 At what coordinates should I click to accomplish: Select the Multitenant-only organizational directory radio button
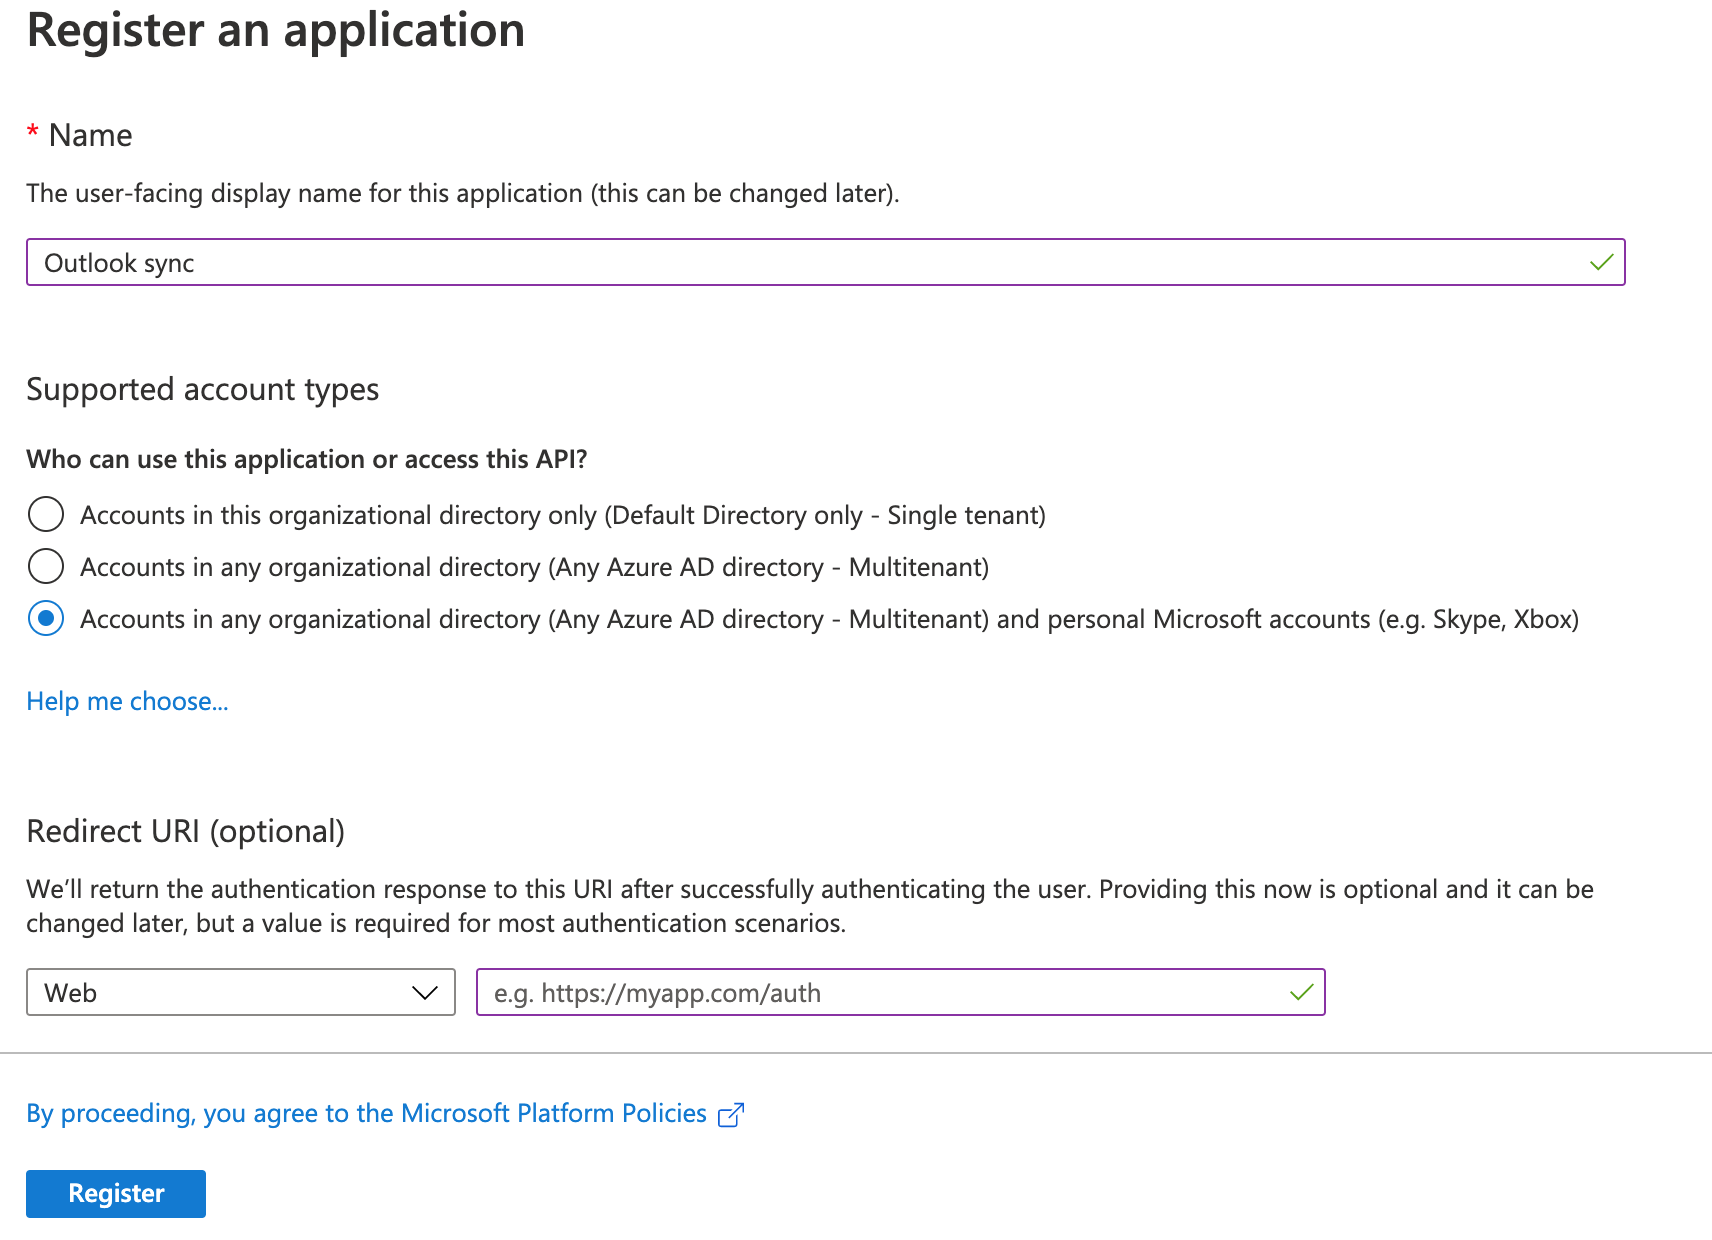46,567
